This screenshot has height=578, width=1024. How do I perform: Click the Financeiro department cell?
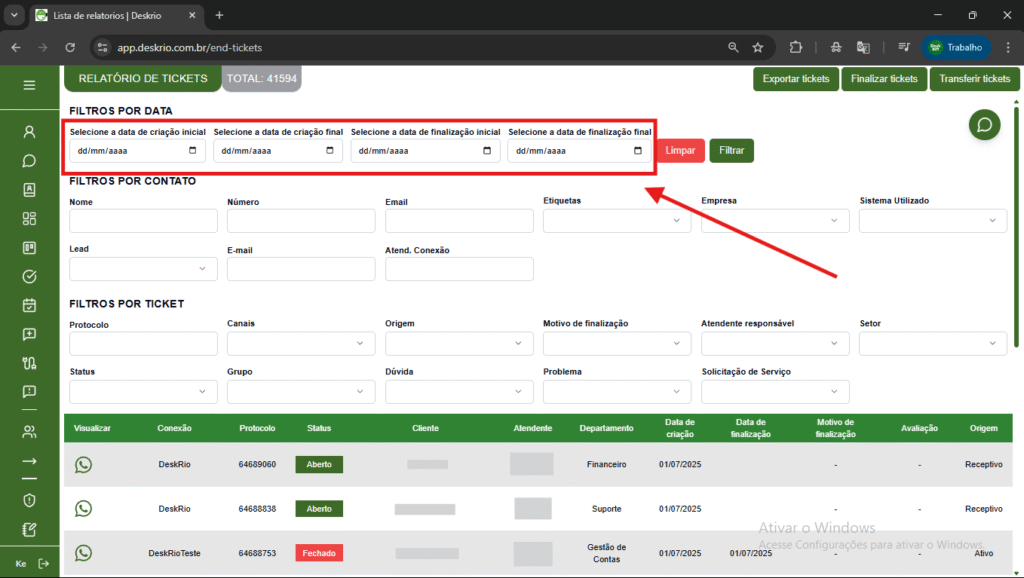click(x=606, y=464)
